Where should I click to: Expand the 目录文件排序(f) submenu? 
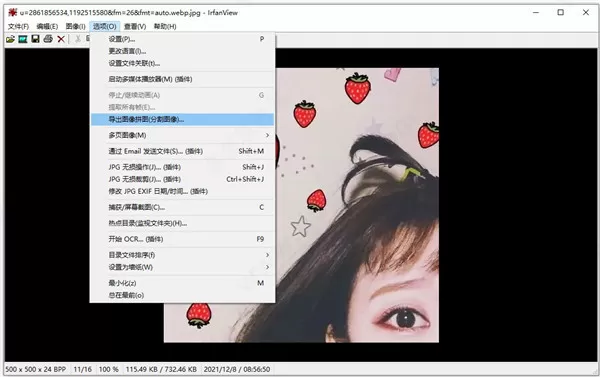click(183, 255)
